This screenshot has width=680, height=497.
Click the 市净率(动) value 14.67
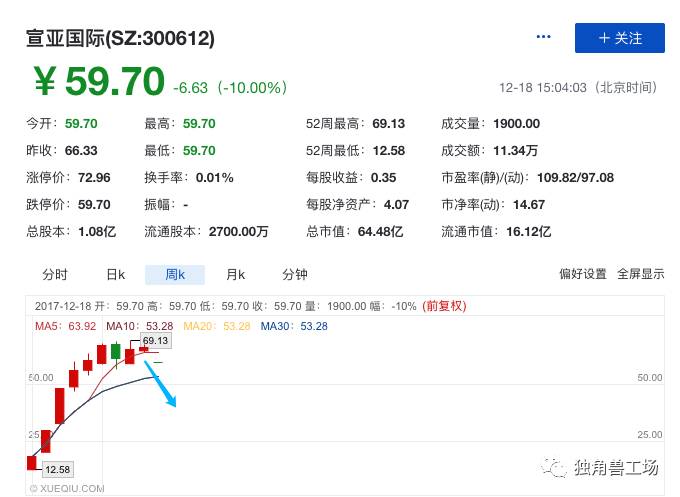[529, 204]
